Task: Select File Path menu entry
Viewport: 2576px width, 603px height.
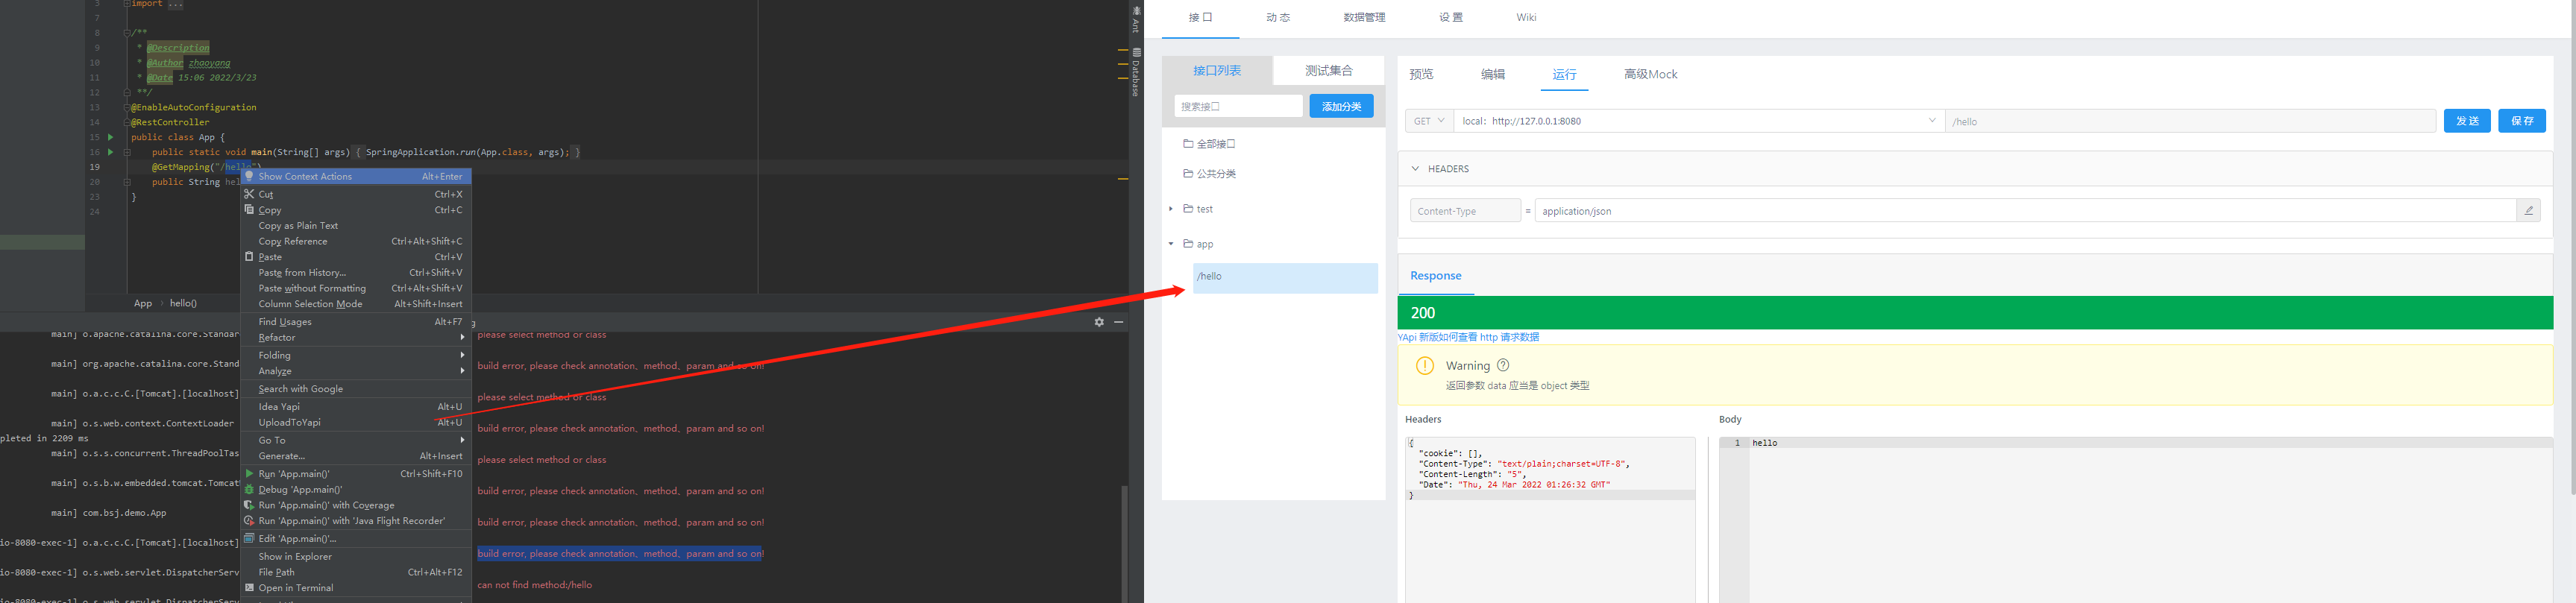Action: tap(356, 572)
